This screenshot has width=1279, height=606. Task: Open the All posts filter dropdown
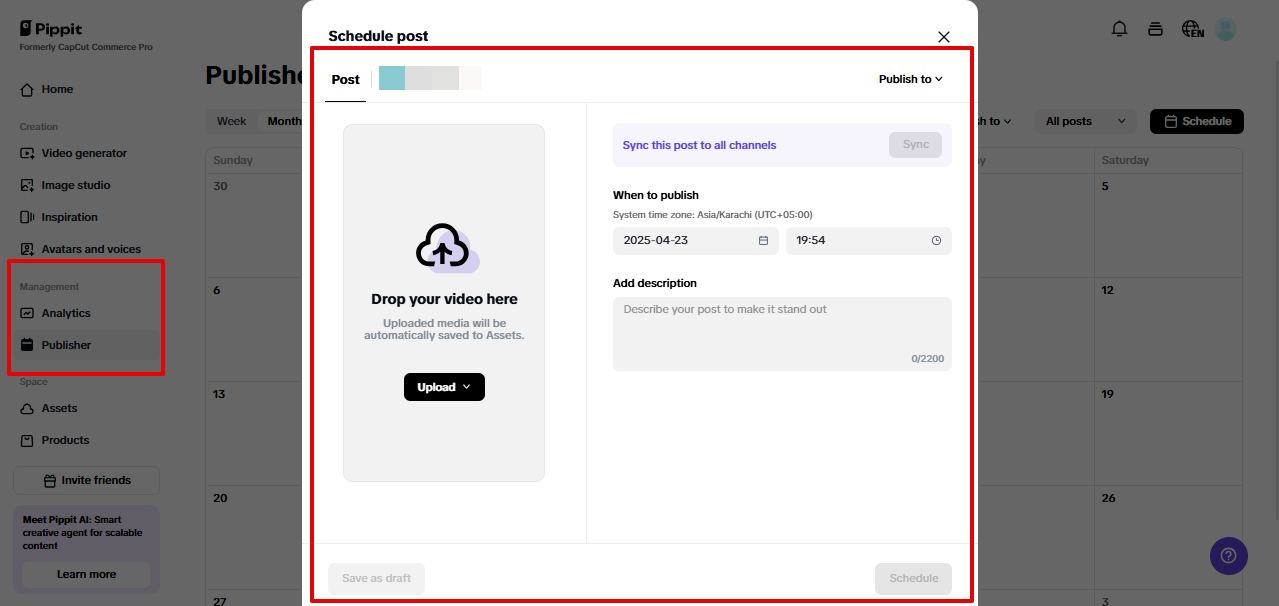click(x=1084, y=120)
